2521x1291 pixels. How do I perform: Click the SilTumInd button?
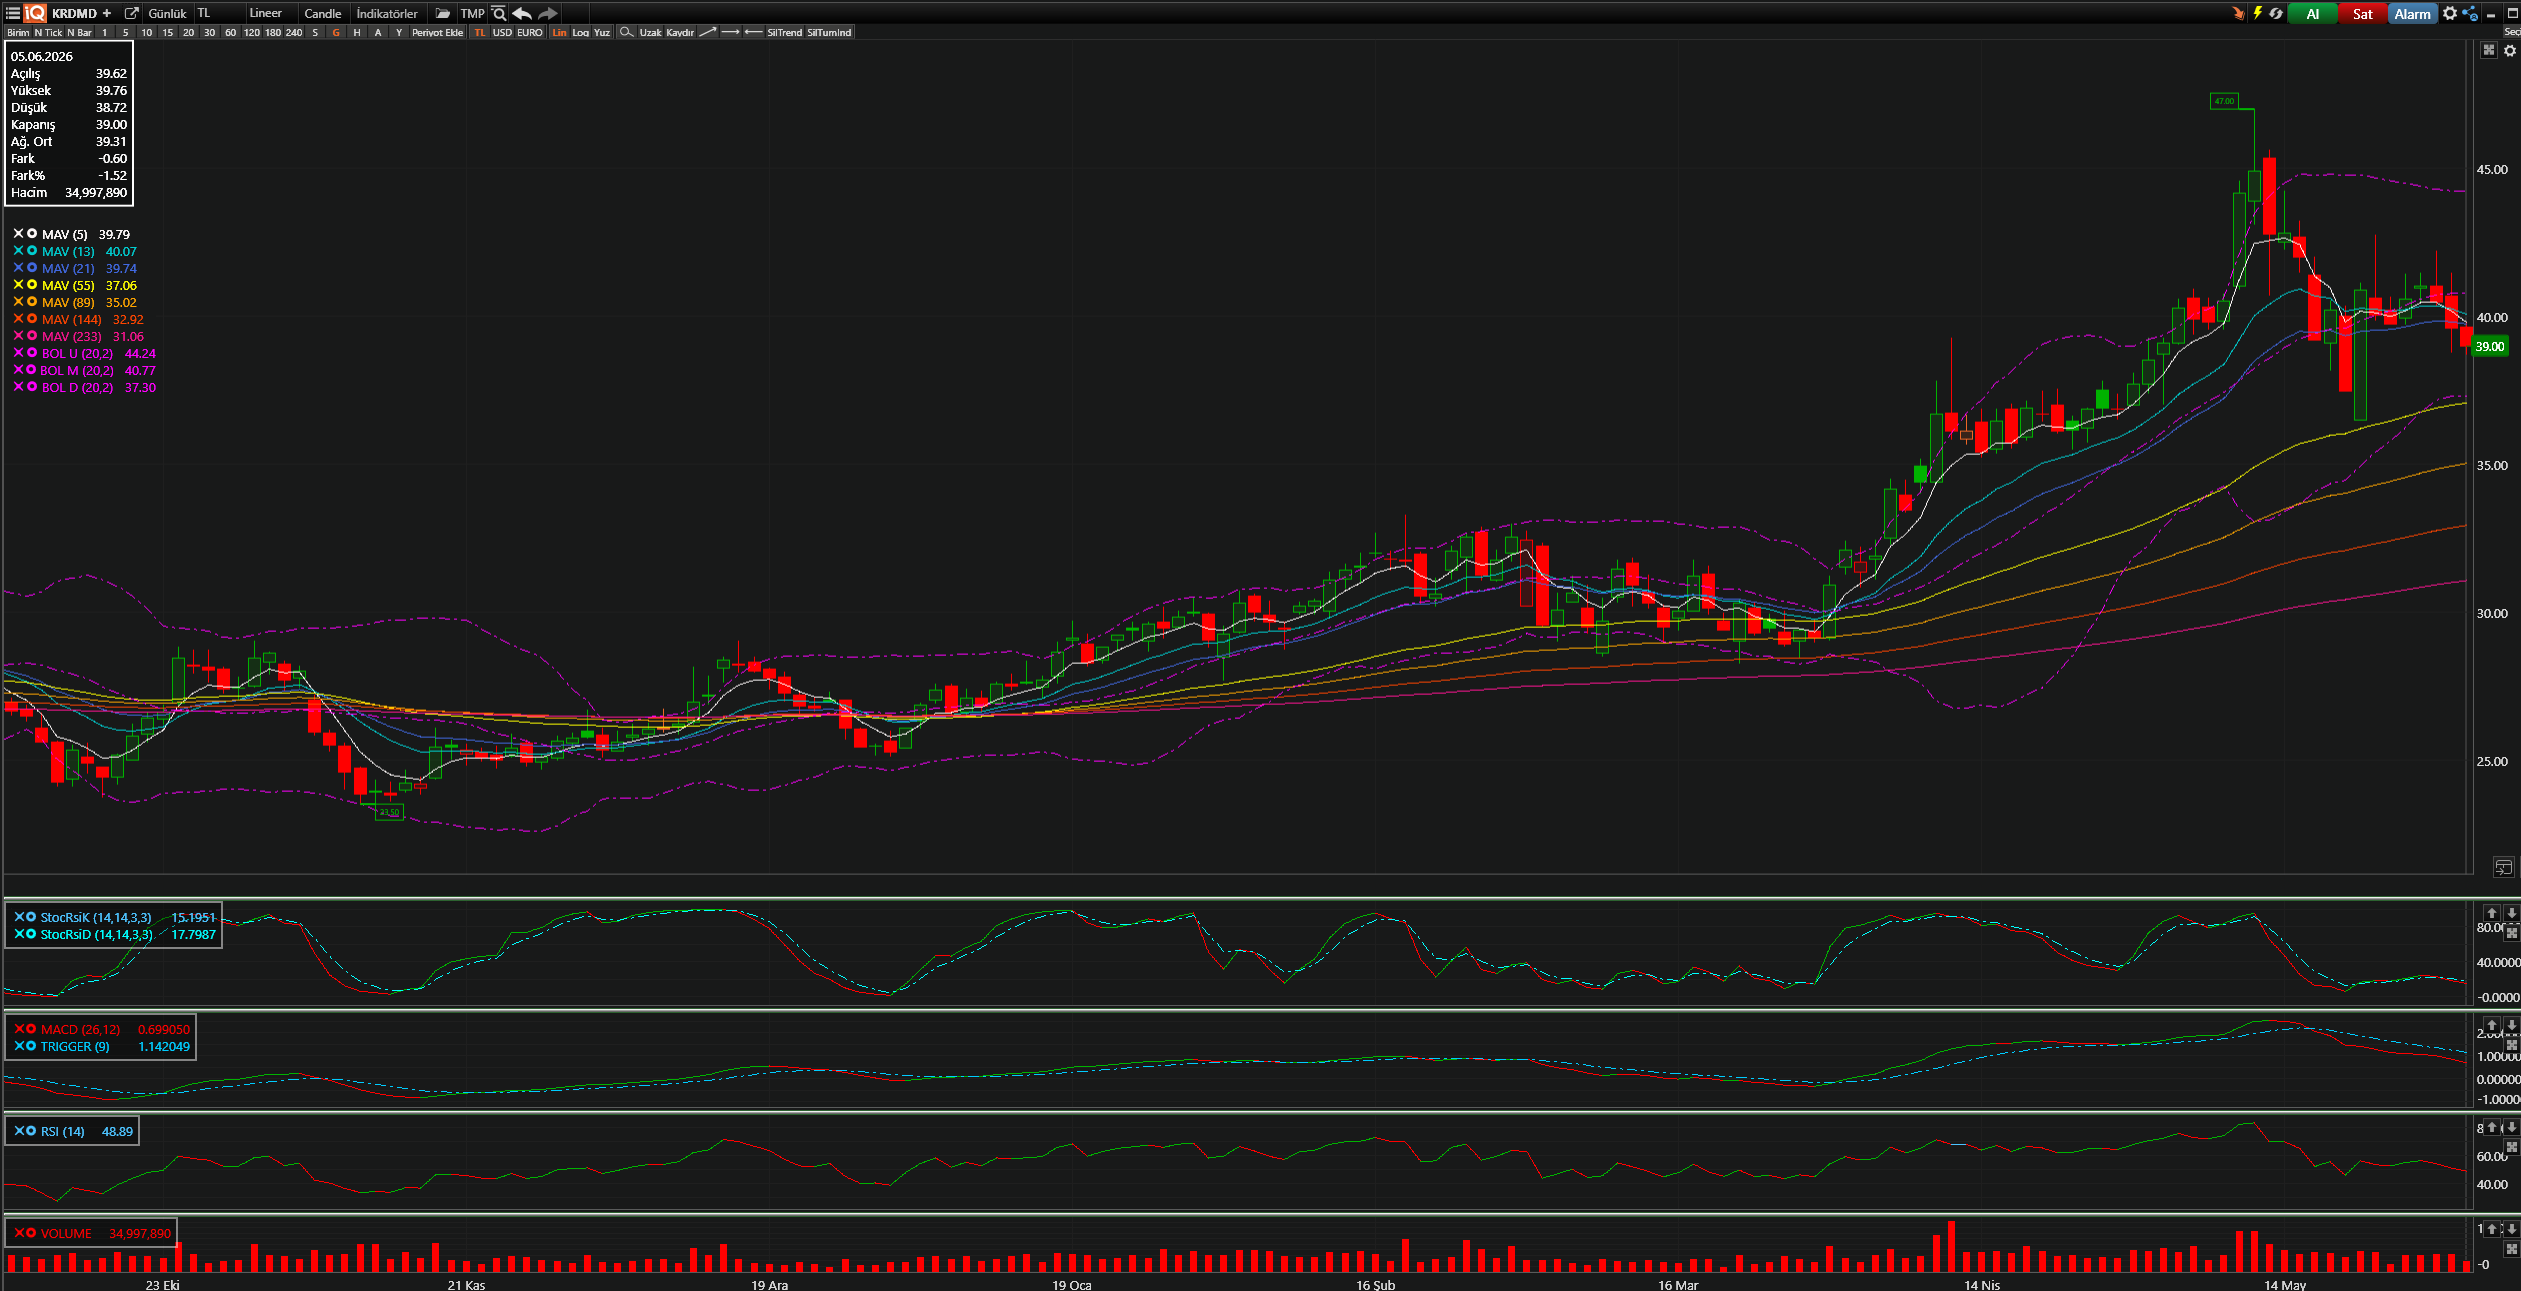click(x=829, y=32)
